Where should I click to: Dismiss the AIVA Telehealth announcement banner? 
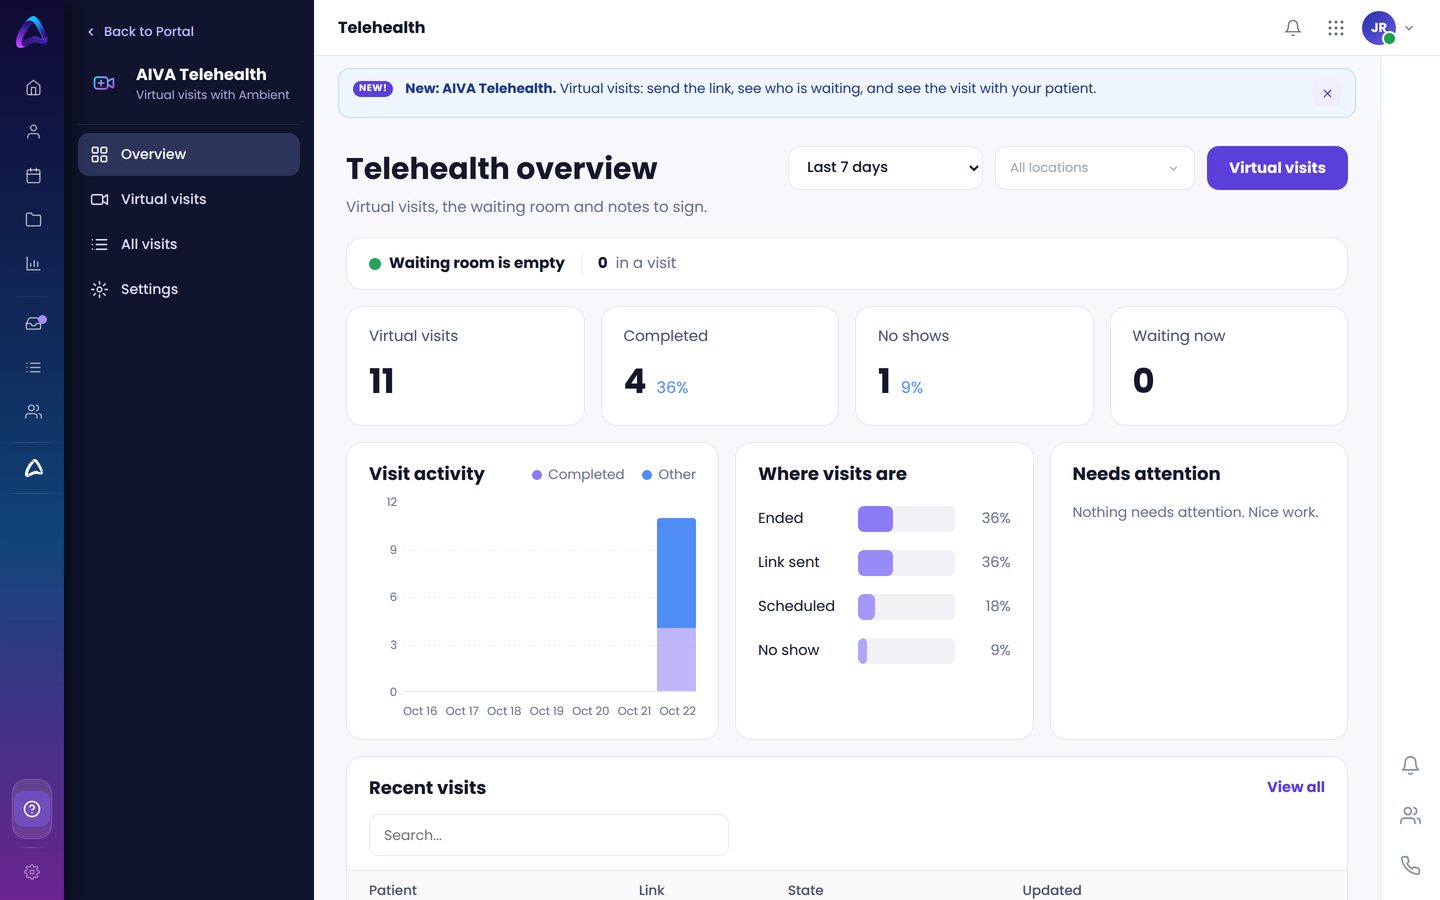[x=1327, y=94]
